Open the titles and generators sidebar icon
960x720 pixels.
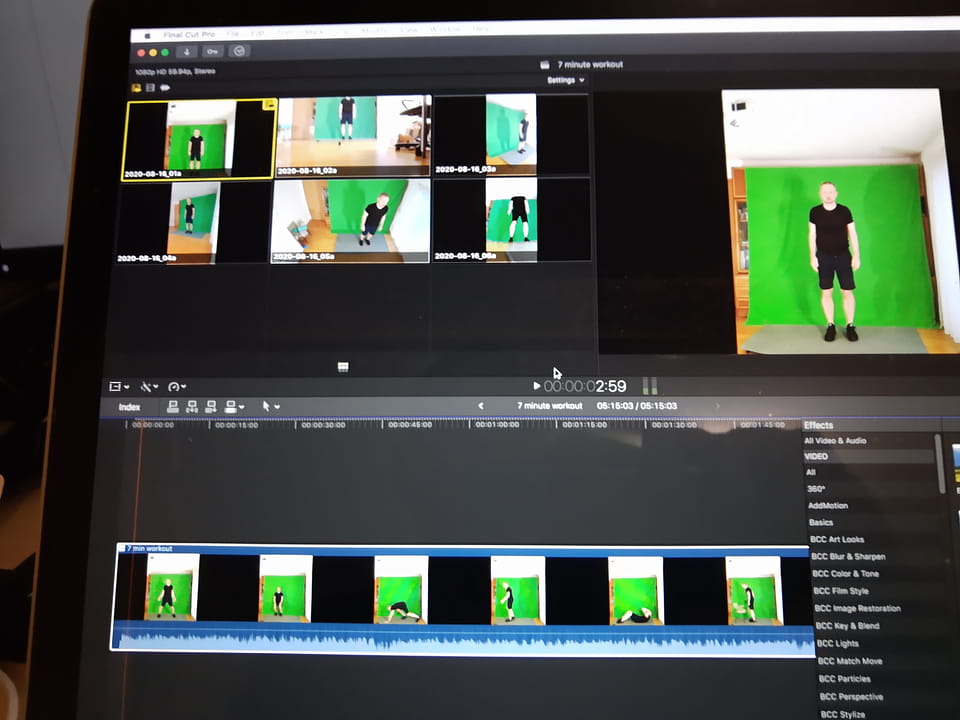[x=165, y=88]
